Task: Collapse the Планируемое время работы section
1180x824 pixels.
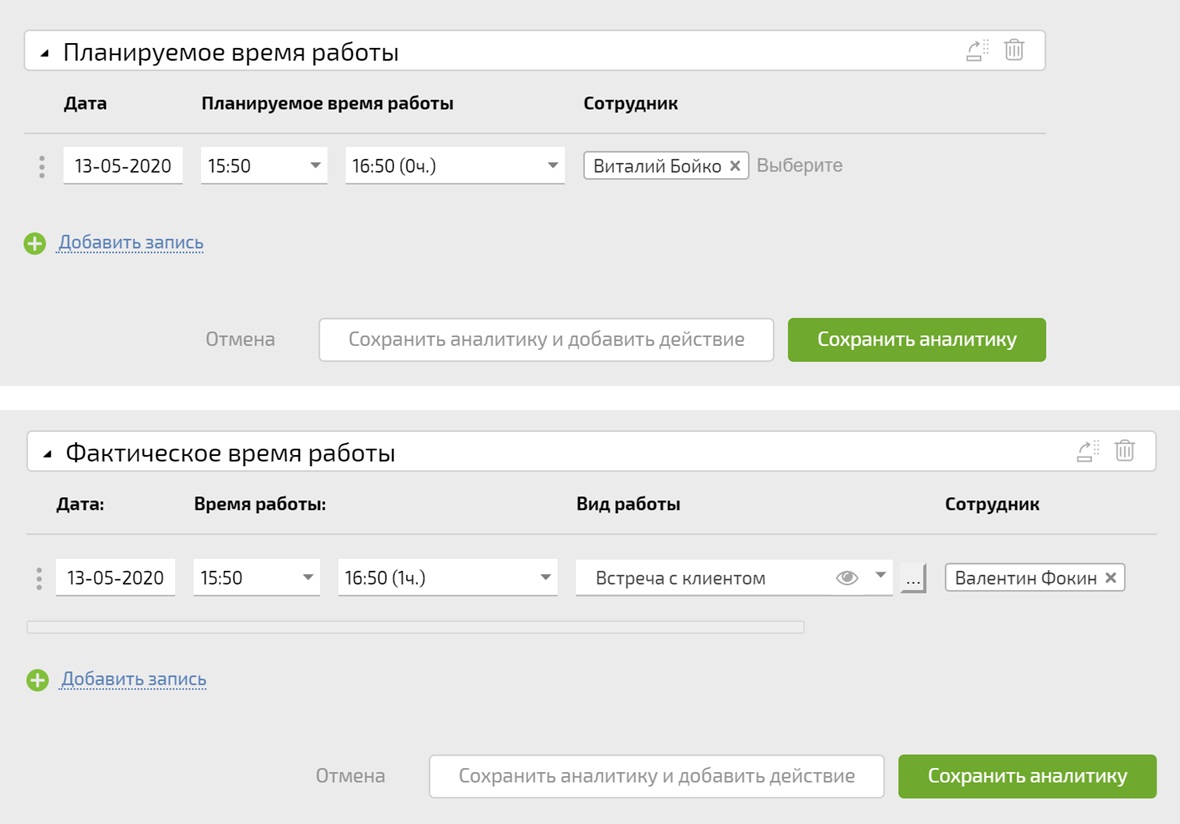Action: tap(44, 54)
